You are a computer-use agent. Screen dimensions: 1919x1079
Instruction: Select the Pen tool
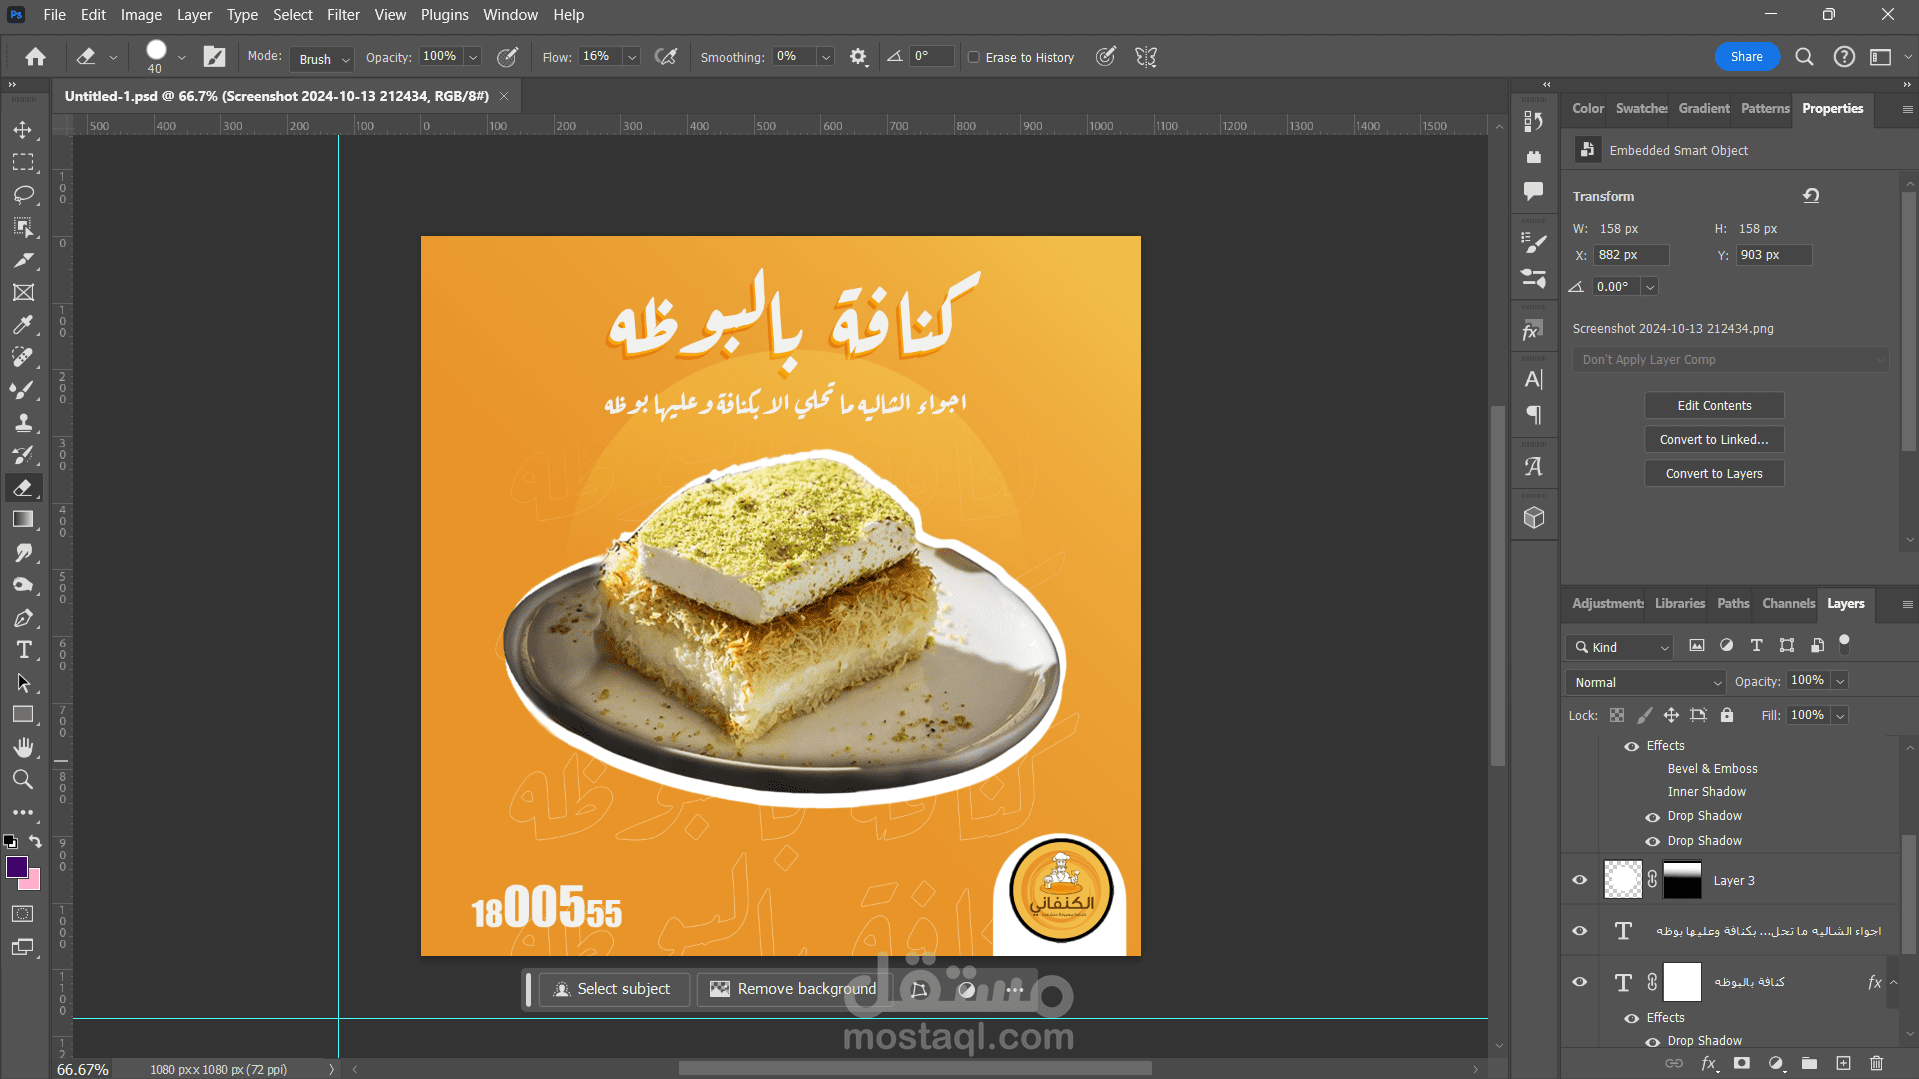tap(23, 618)
